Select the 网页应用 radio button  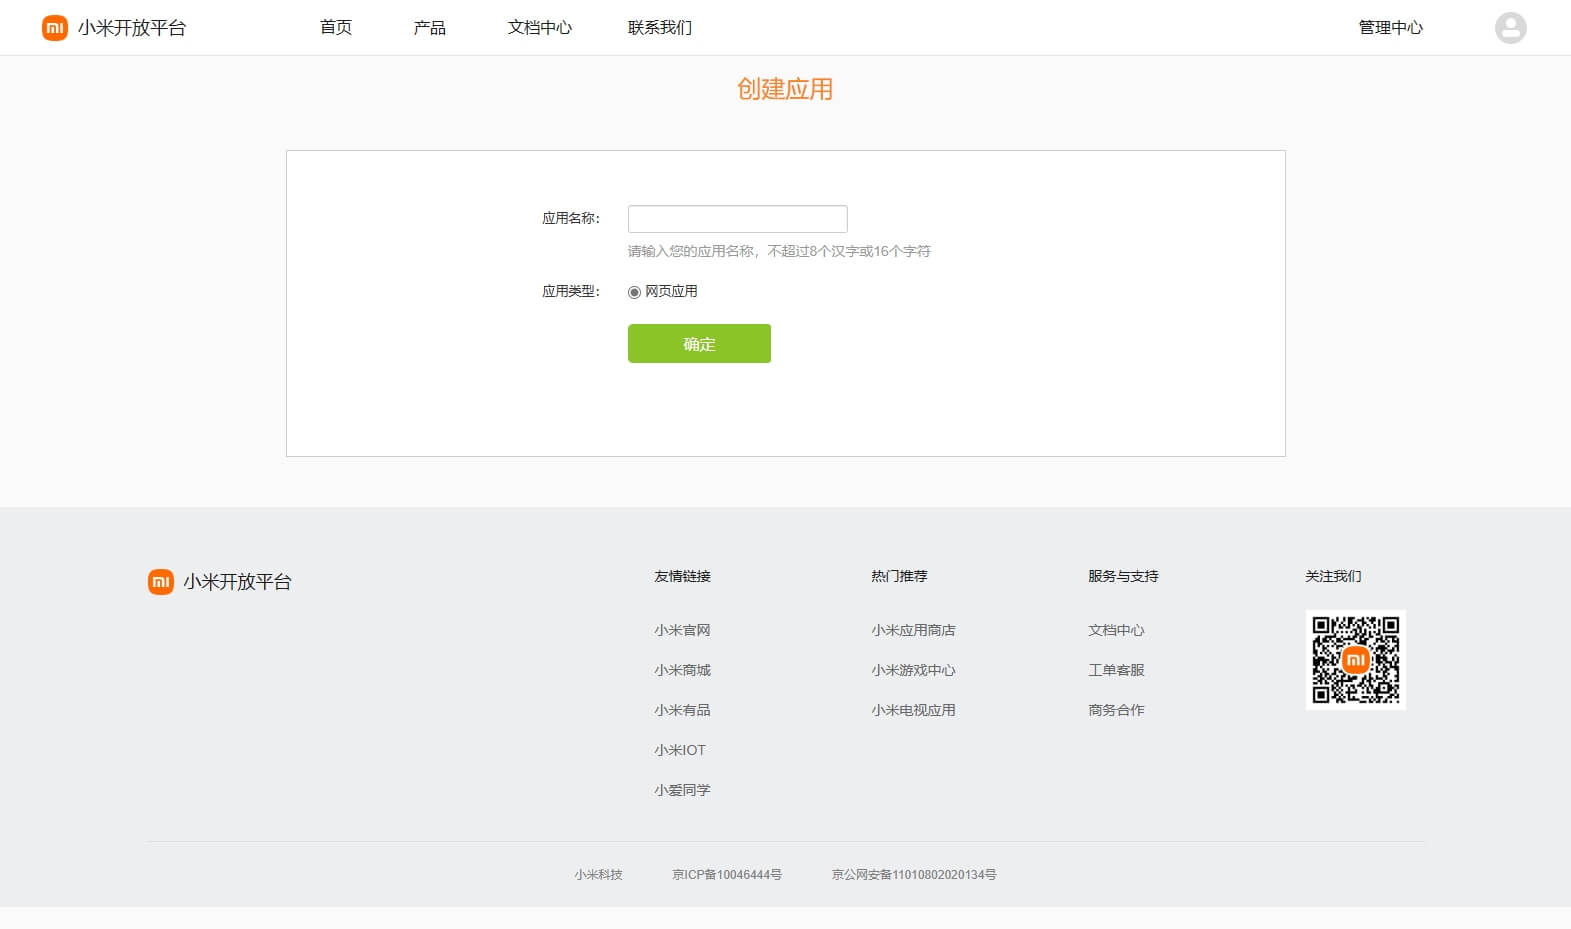pyautogui.click(x=634, y=292)
